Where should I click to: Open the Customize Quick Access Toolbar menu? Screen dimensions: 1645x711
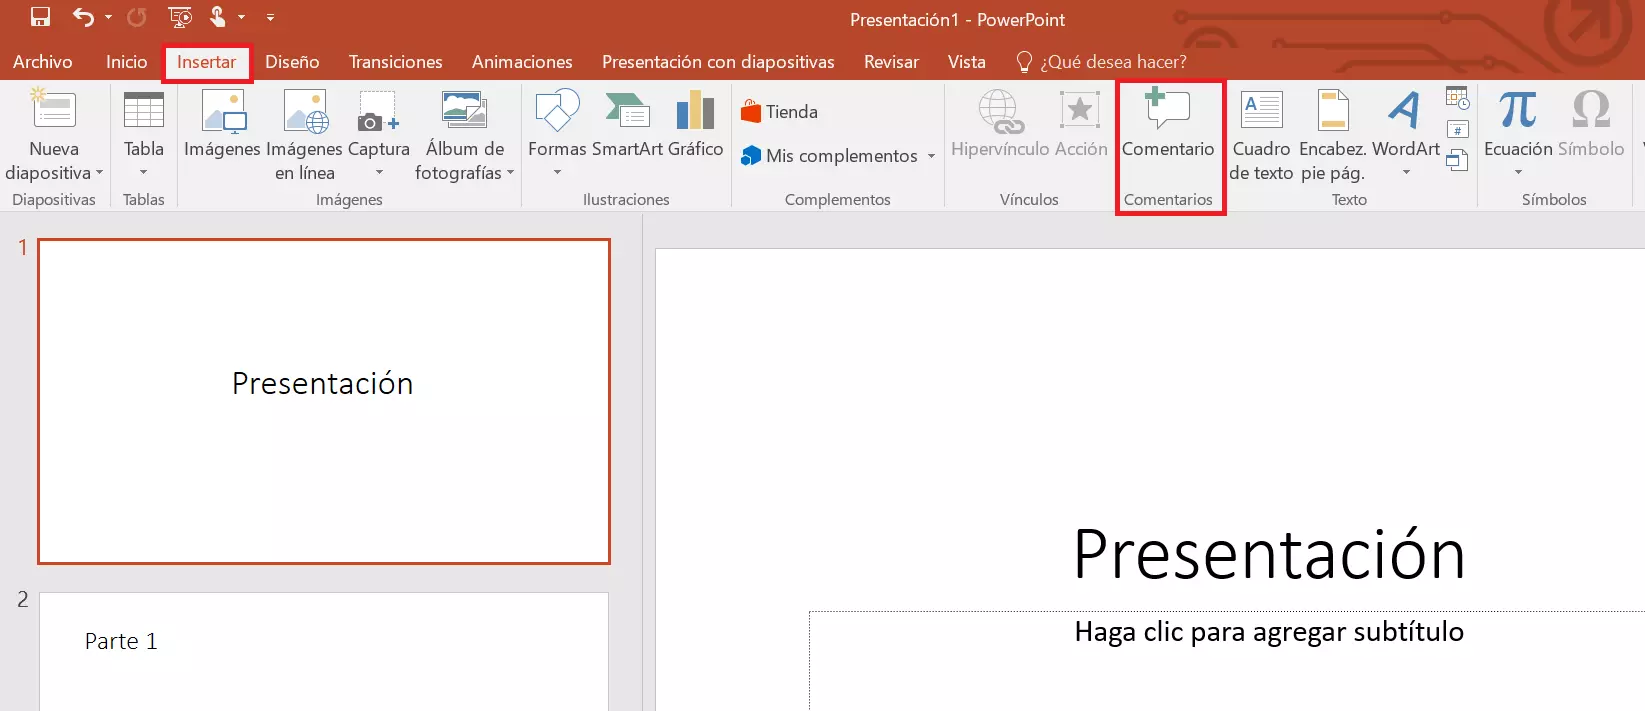(x=270, y=17)
